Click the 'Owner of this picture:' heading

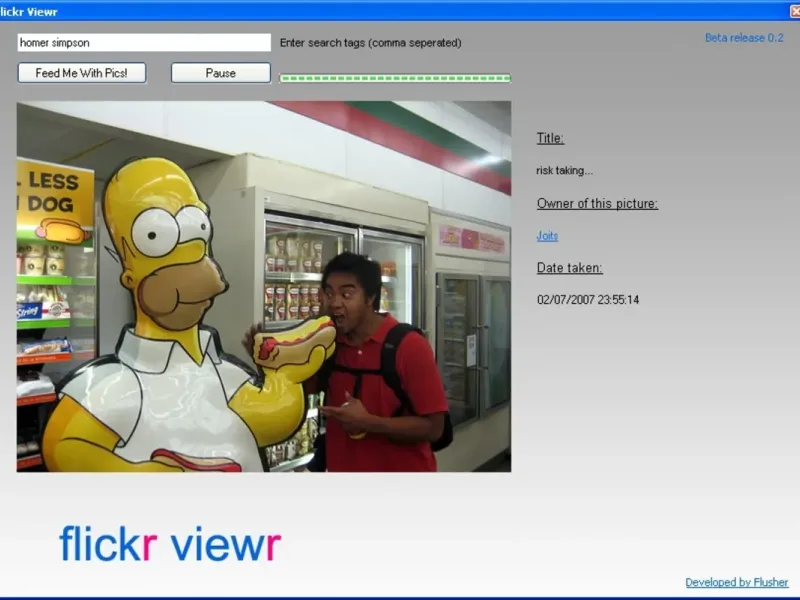point(597,204)
